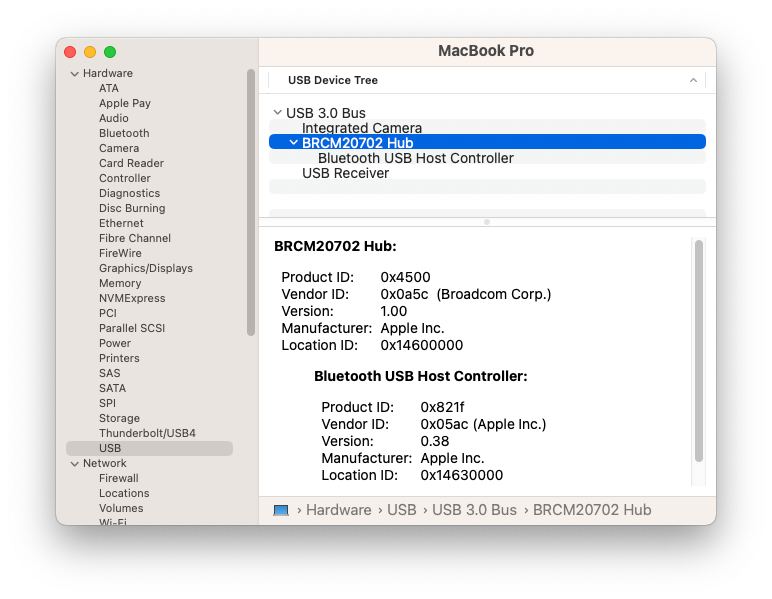Open Fibre Channel in the sidebar
This screenshot has height=599, width=772.
click(x=135, y=238)
